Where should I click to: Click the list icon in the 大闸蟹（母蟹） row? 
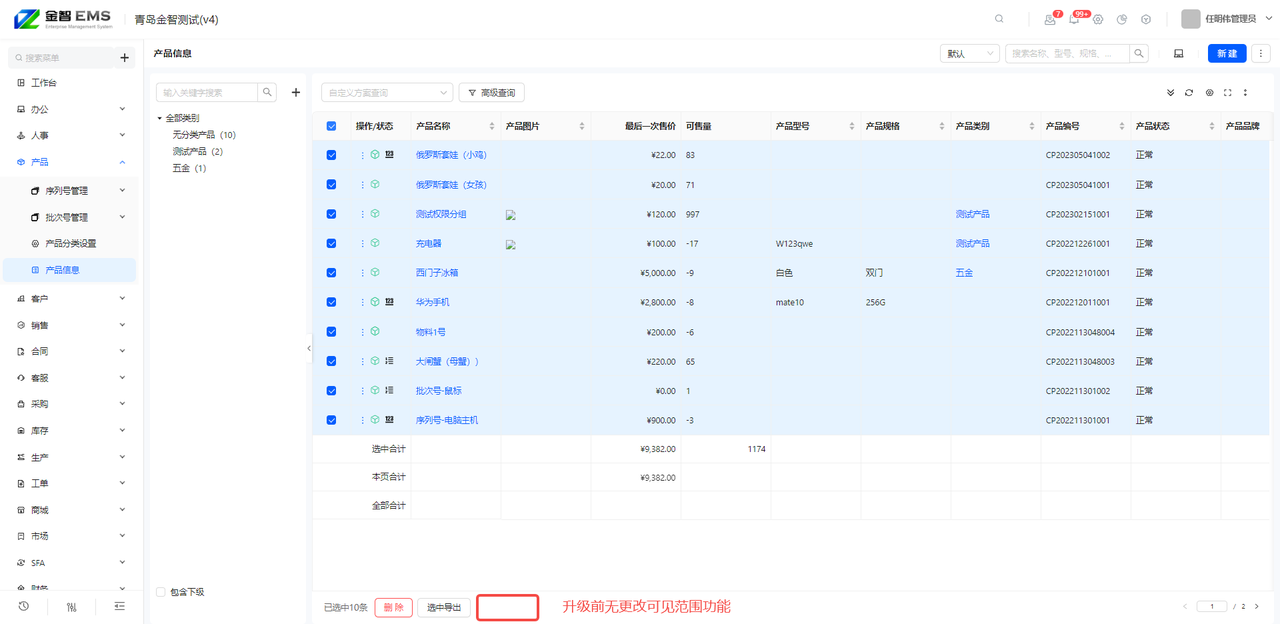point(389,361)
